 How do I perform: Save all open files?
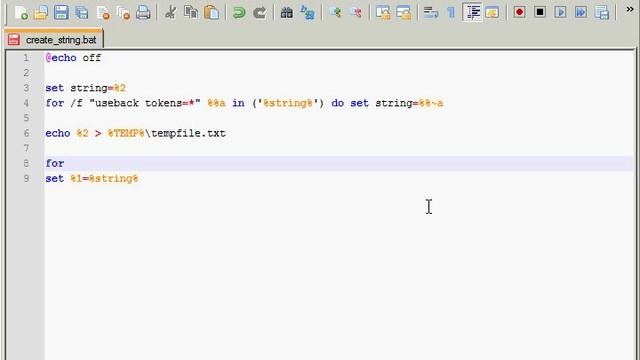[82, 13]
